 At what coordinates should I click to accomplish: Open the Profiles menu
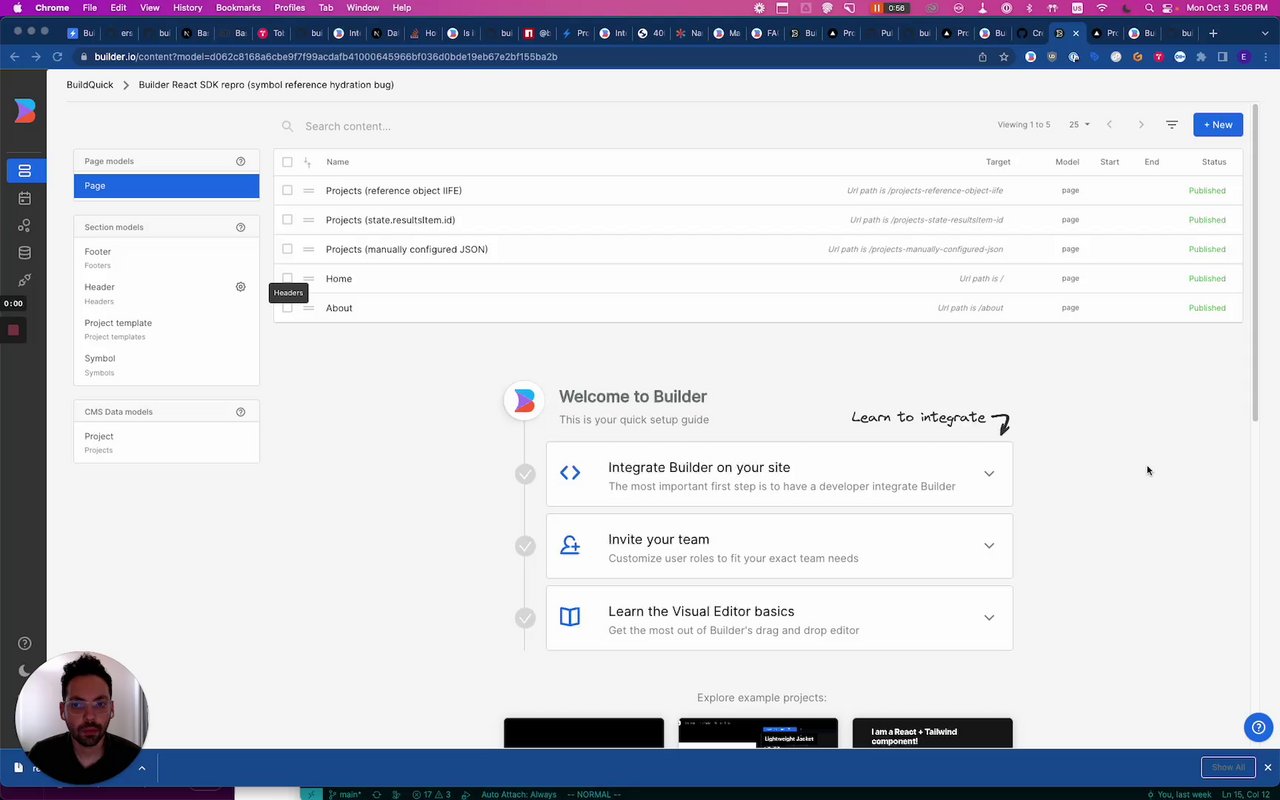290,8
